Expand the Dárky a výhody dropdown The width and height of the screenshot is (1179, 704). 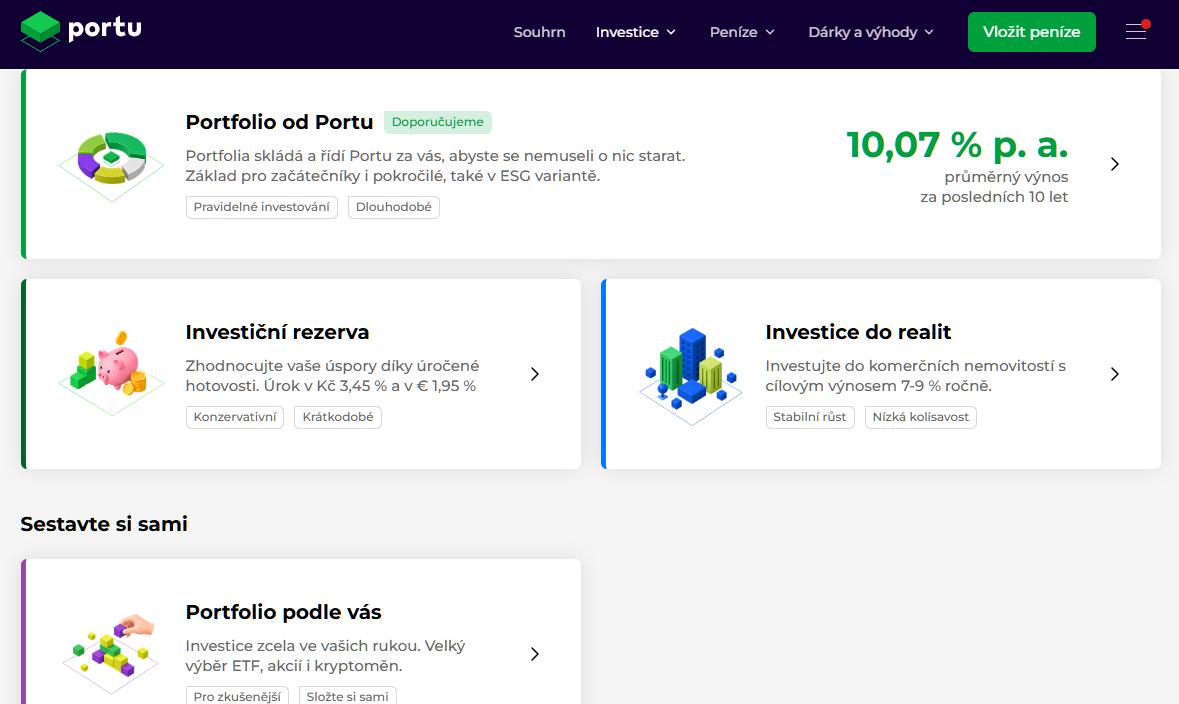[871, 32]
